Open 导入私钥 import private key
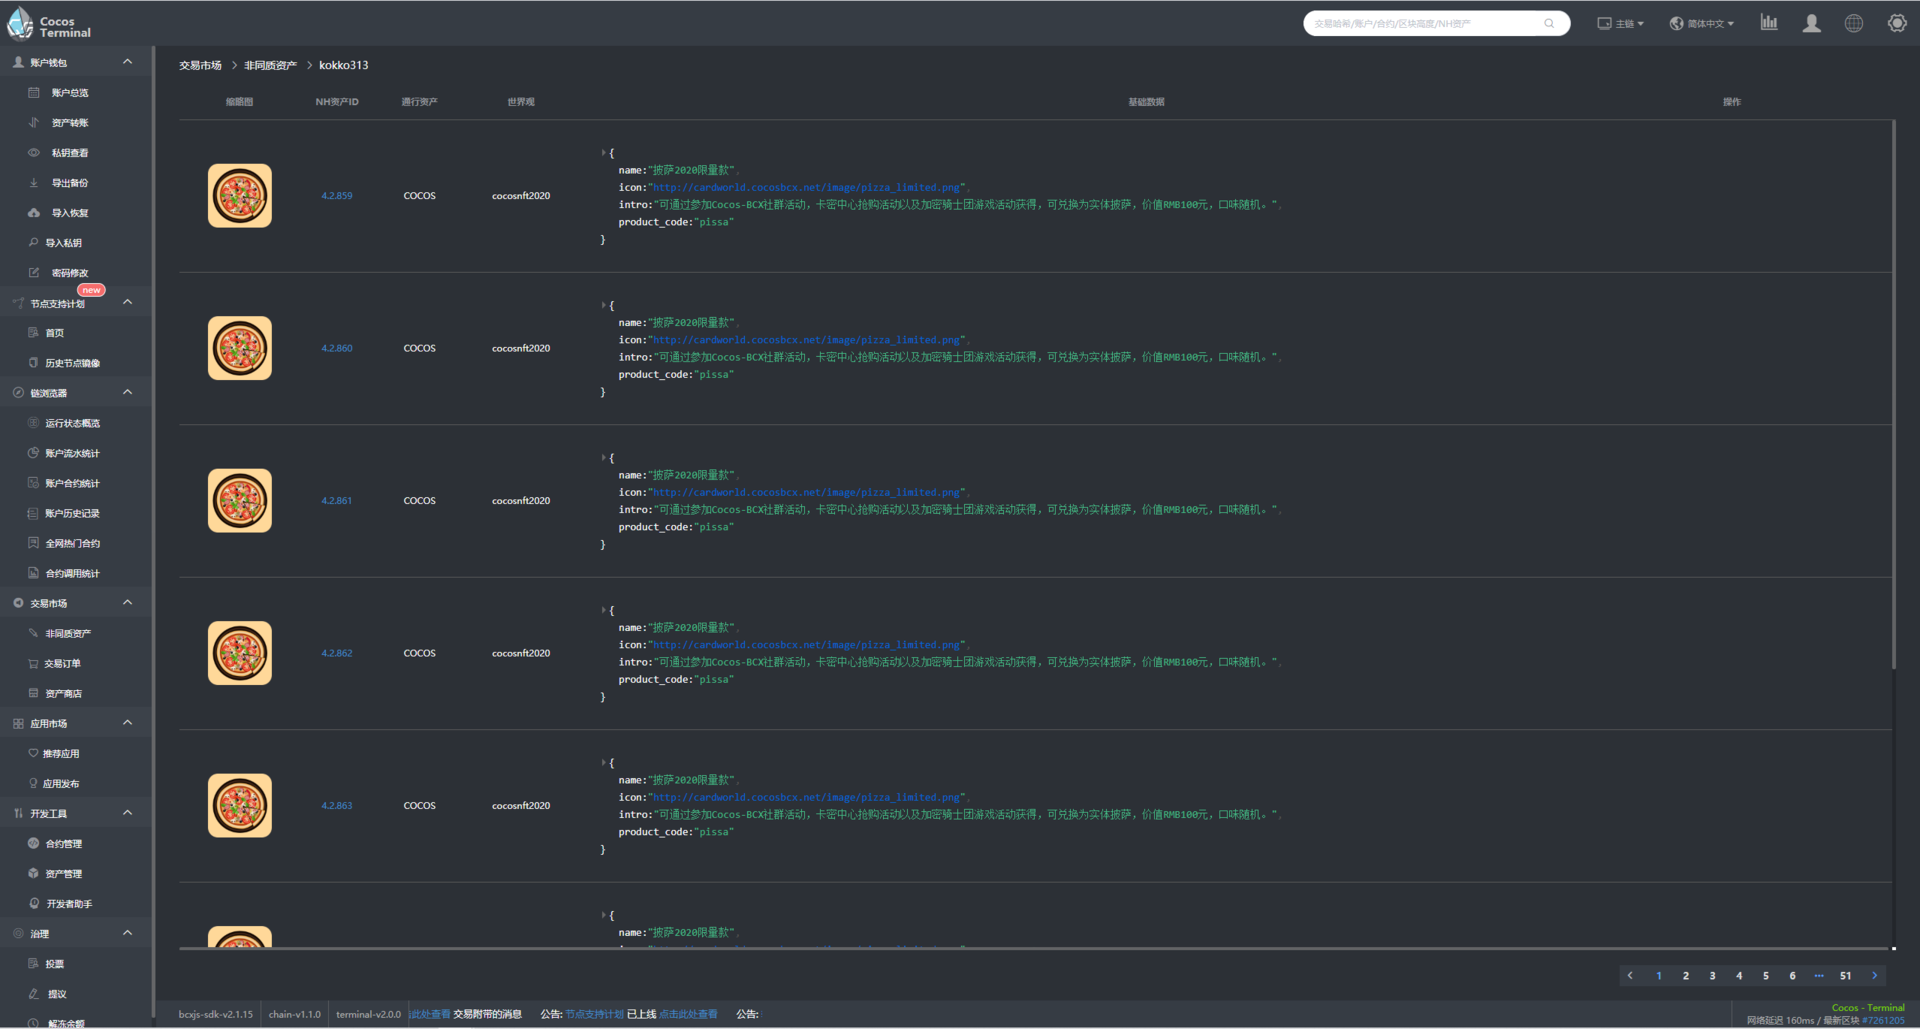The image size is (1920, 1029). click(64, 243)
